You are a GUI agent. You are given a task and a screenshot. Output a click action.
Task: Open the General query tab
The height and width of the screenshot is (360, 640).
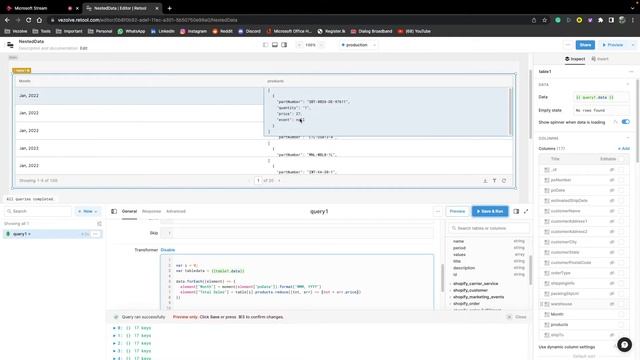[129, 211]
